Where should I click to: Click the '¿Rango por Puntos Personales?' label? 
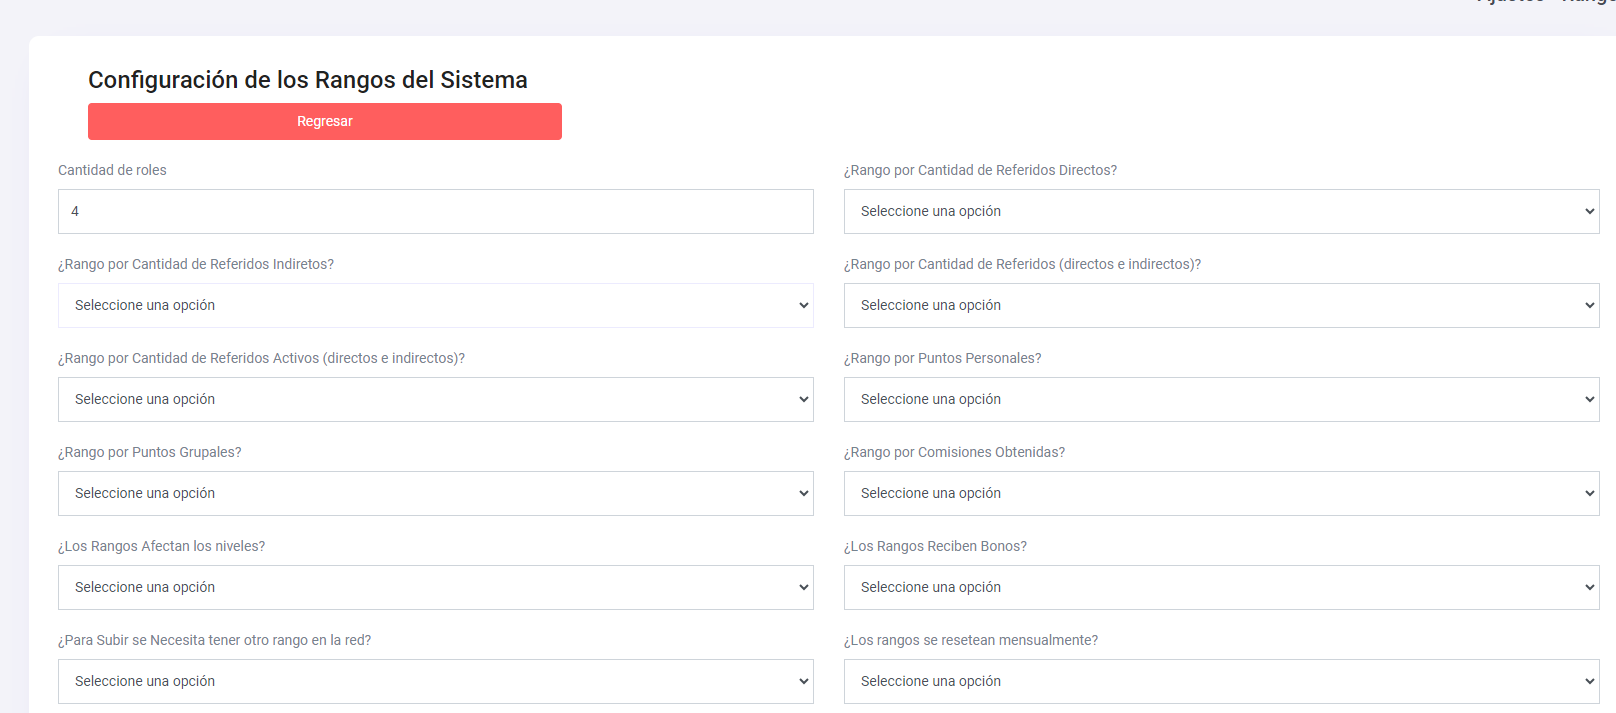942,358
